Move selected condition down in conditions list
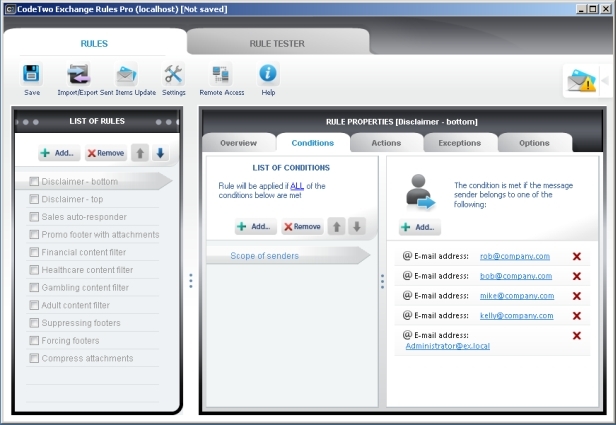The height and width of the screenshot is (425, 616). tap(356, 227)
